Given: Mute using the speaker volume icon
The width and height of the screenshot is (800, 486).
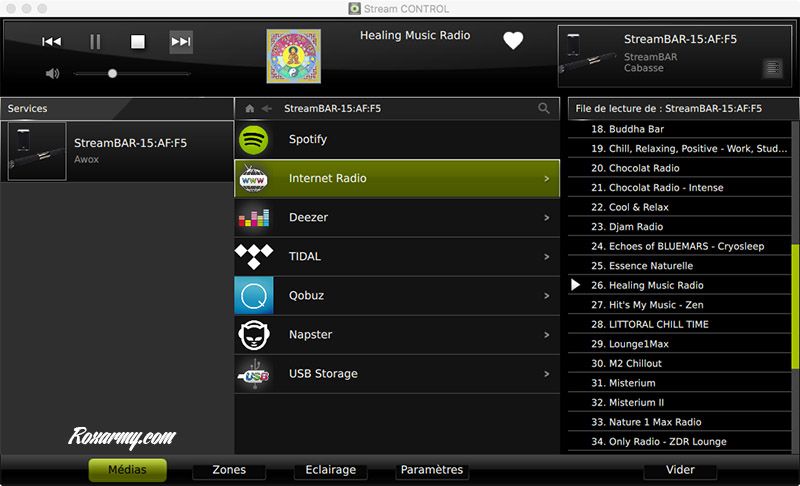Looking at the screenshot, I should click(52, 73).
